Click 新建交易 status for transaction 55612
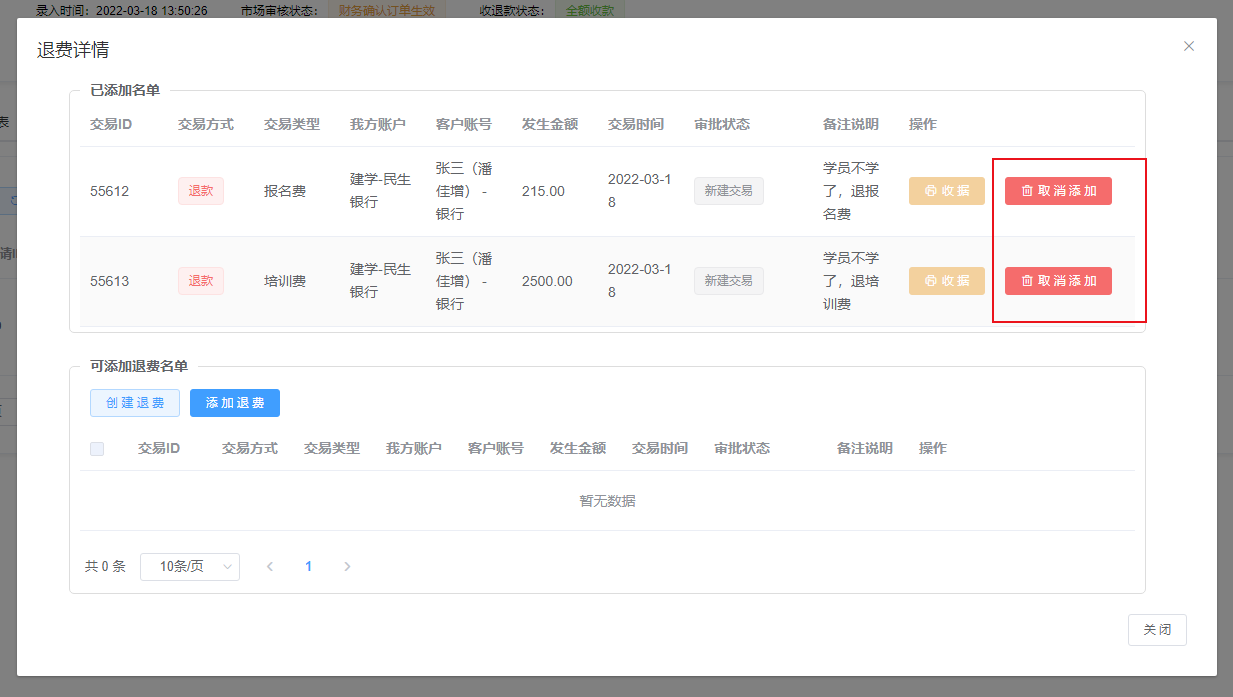Image resolution: width=1233 pixels, height=697 pixels. click(728, 191)
